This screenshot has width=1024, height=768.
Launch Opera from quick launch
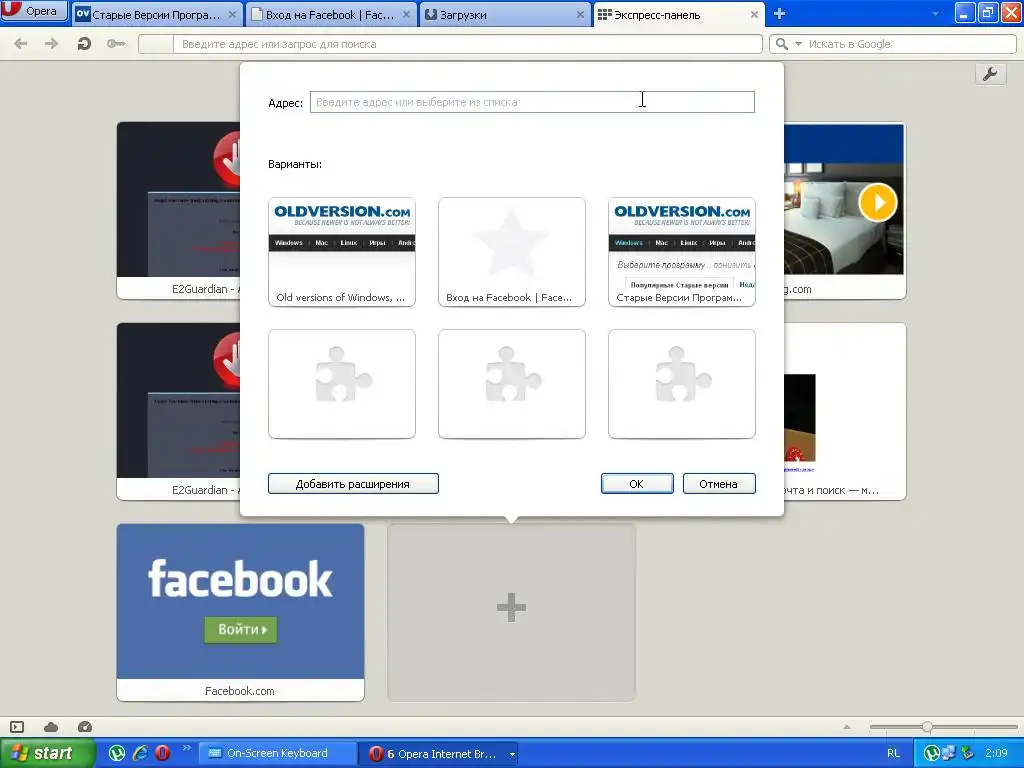163,754
